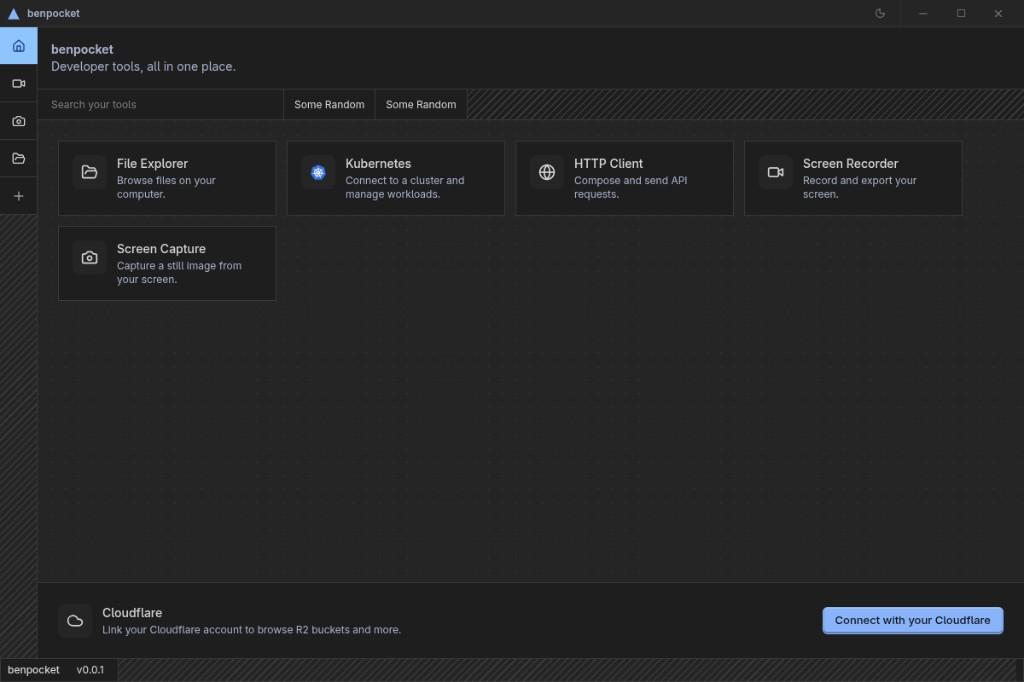The width and height of the screenshot is (1024, 682).
Task: Click 'Capture a still image' description text
Action: click(179, 272)
